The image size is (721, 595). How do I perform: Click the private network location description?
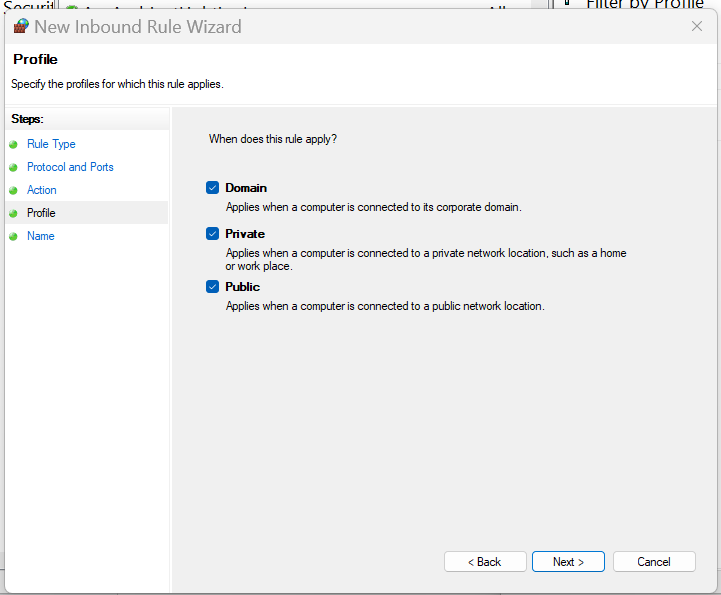click(x=426, y=259)
